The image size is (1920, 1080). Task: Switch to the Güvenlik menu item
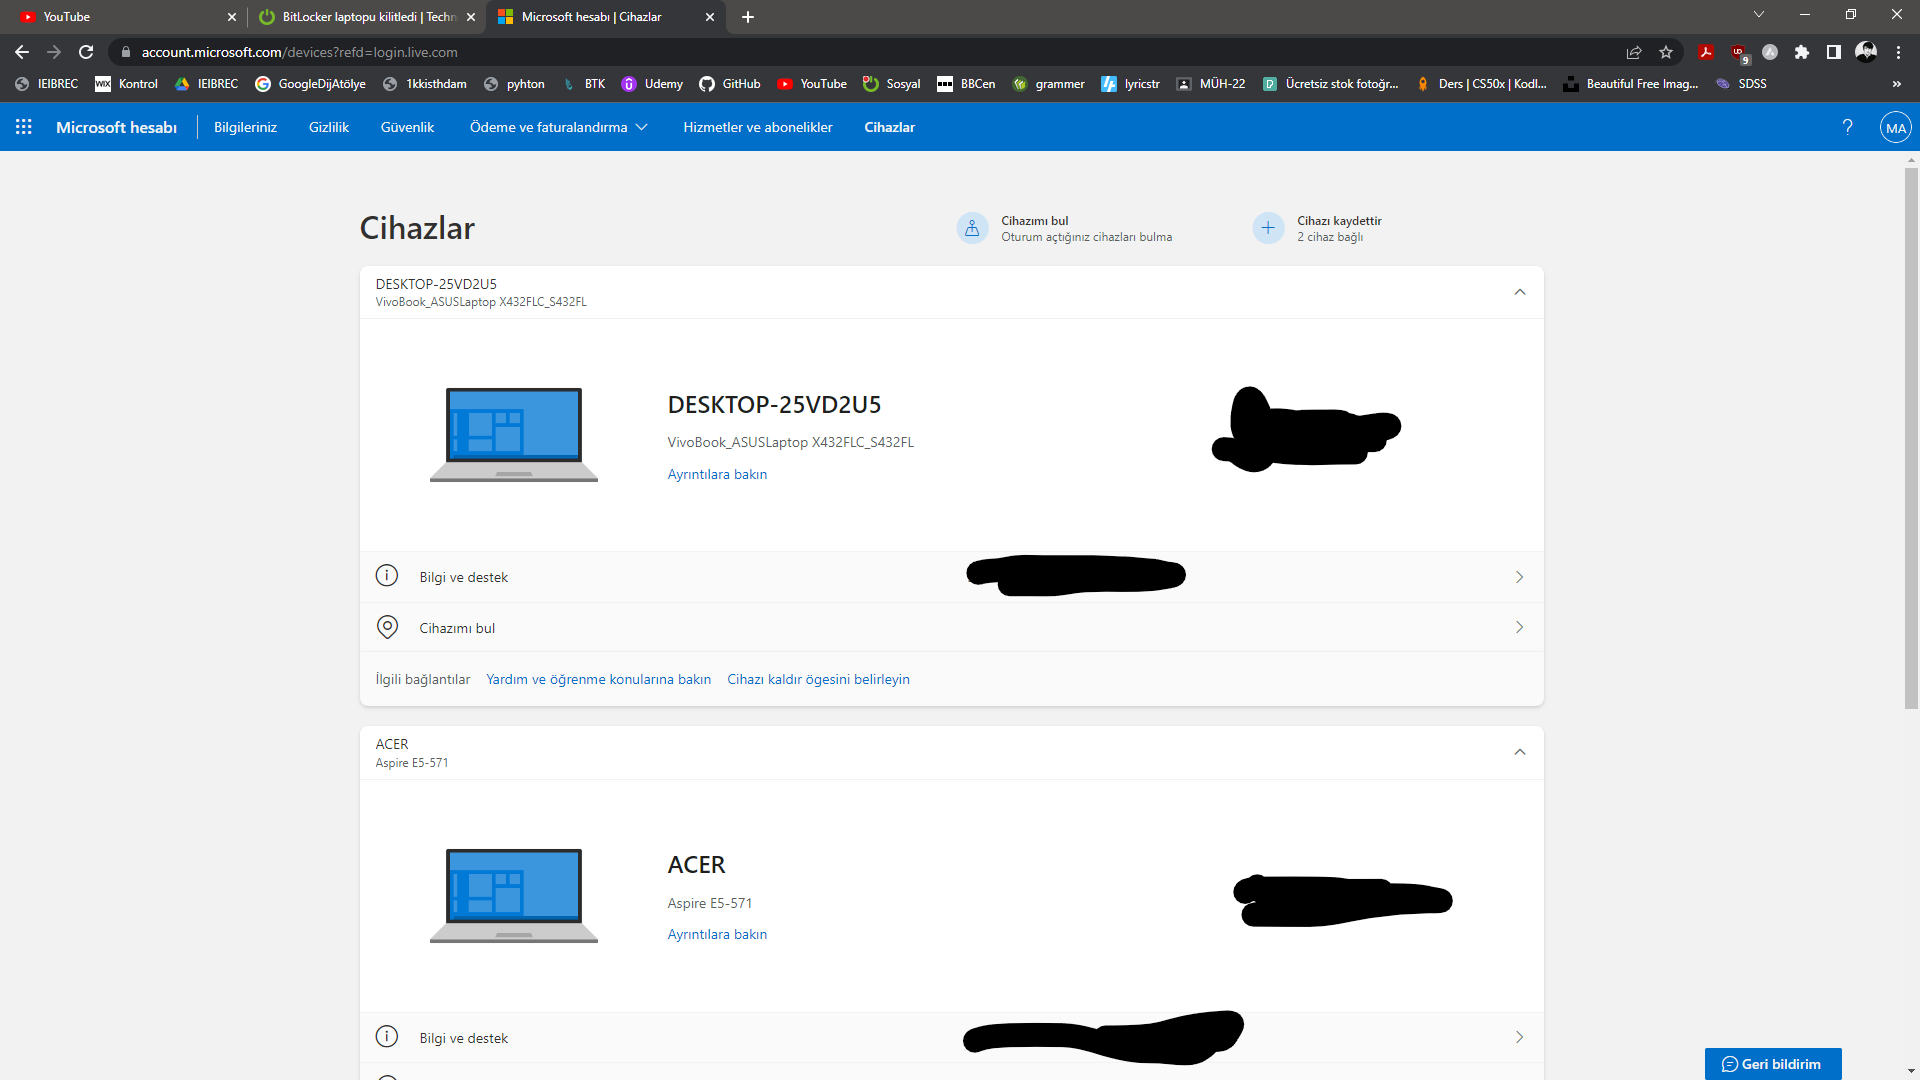tap(407, 127)
